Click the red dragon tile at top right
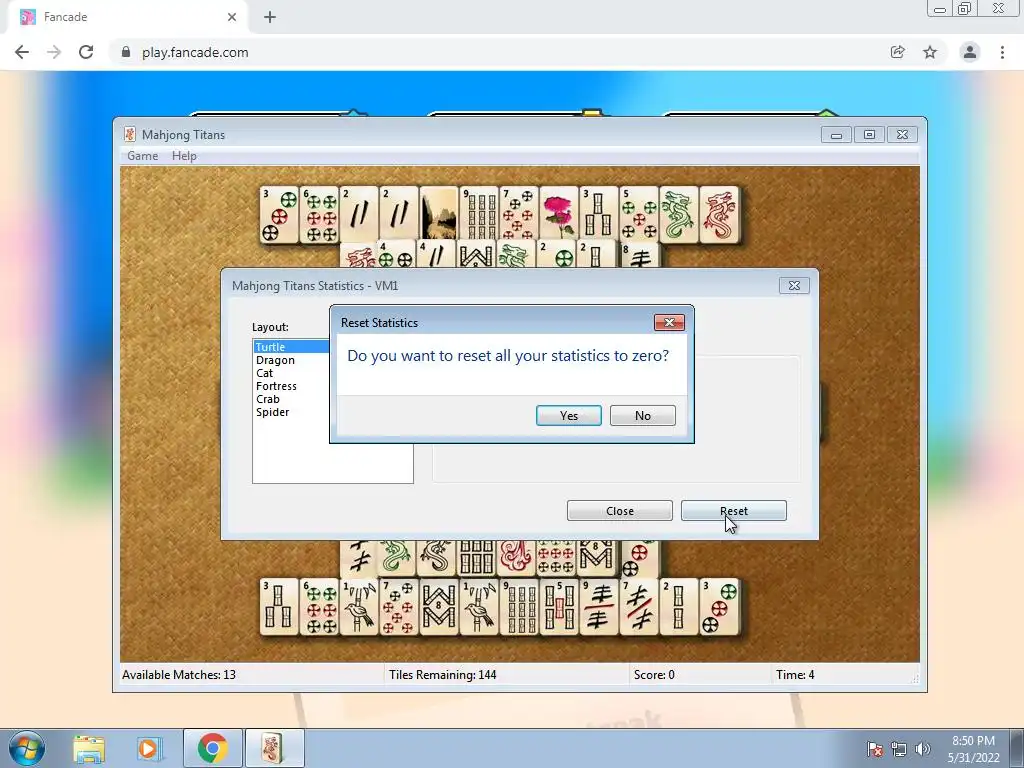 tap(718, 215)
